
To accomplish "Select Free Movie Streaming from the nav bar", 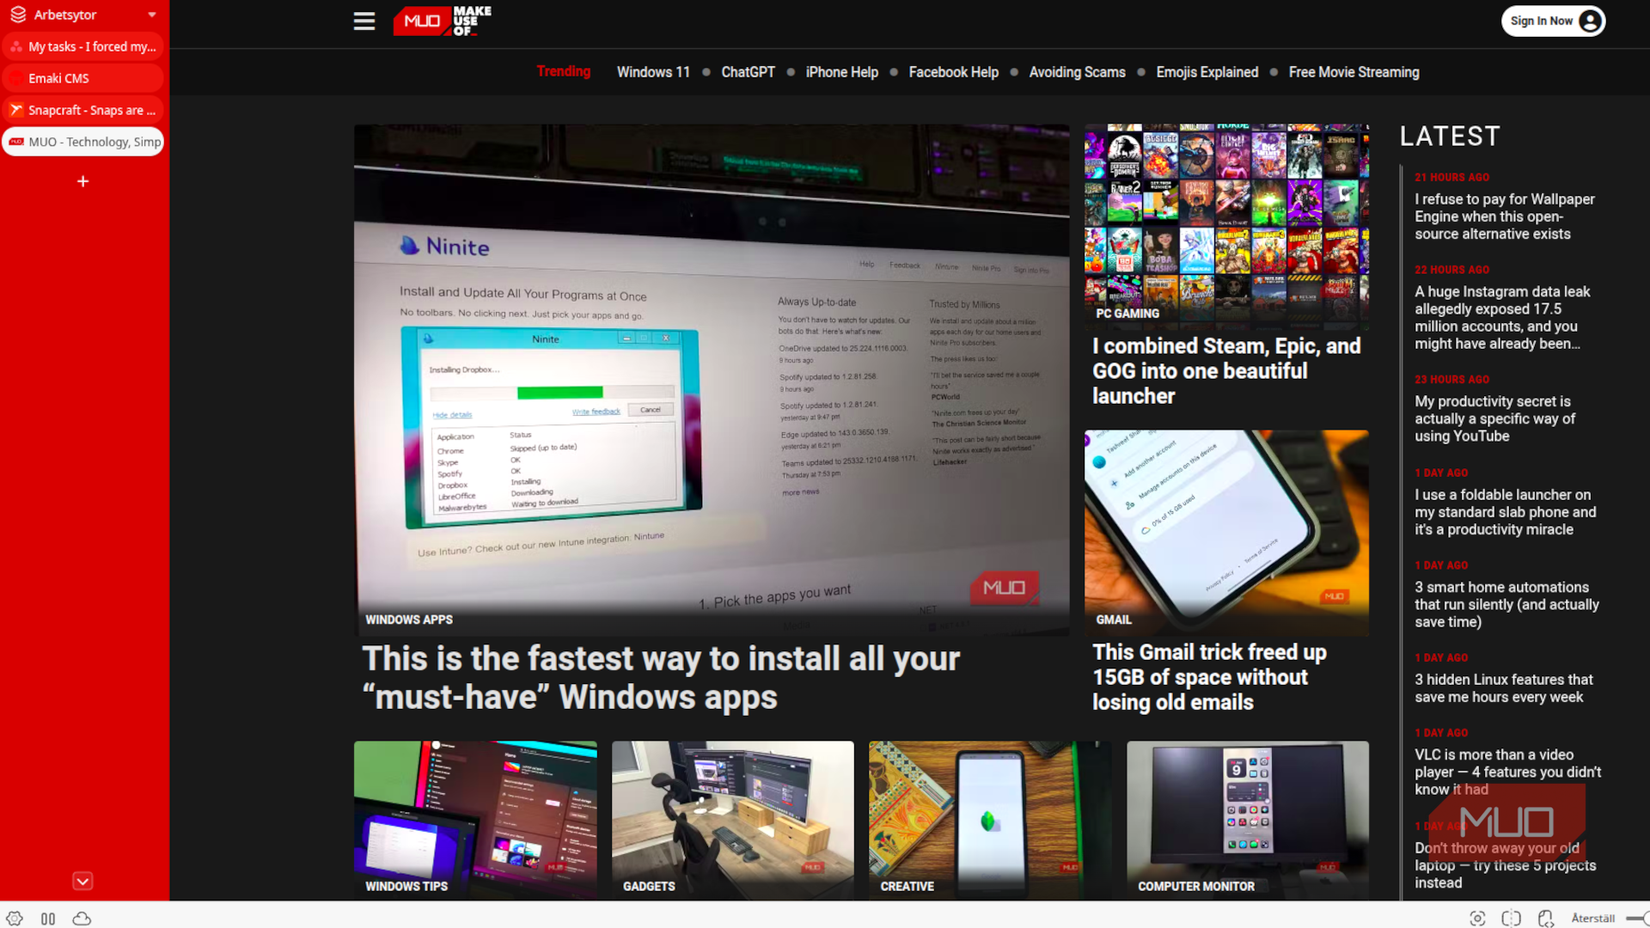I will tap(1353, 72).
